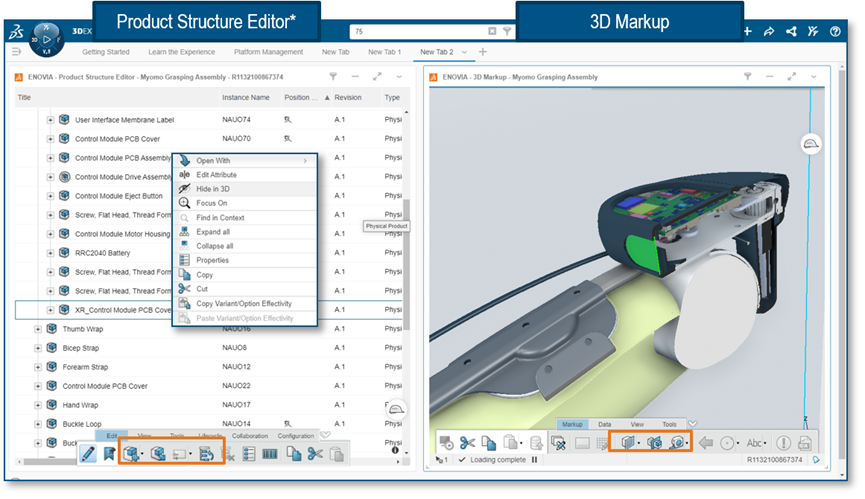The width and height of the screenshot is (865, 499).
Task: Click the Abc text annotation tool
Action: 754,443
